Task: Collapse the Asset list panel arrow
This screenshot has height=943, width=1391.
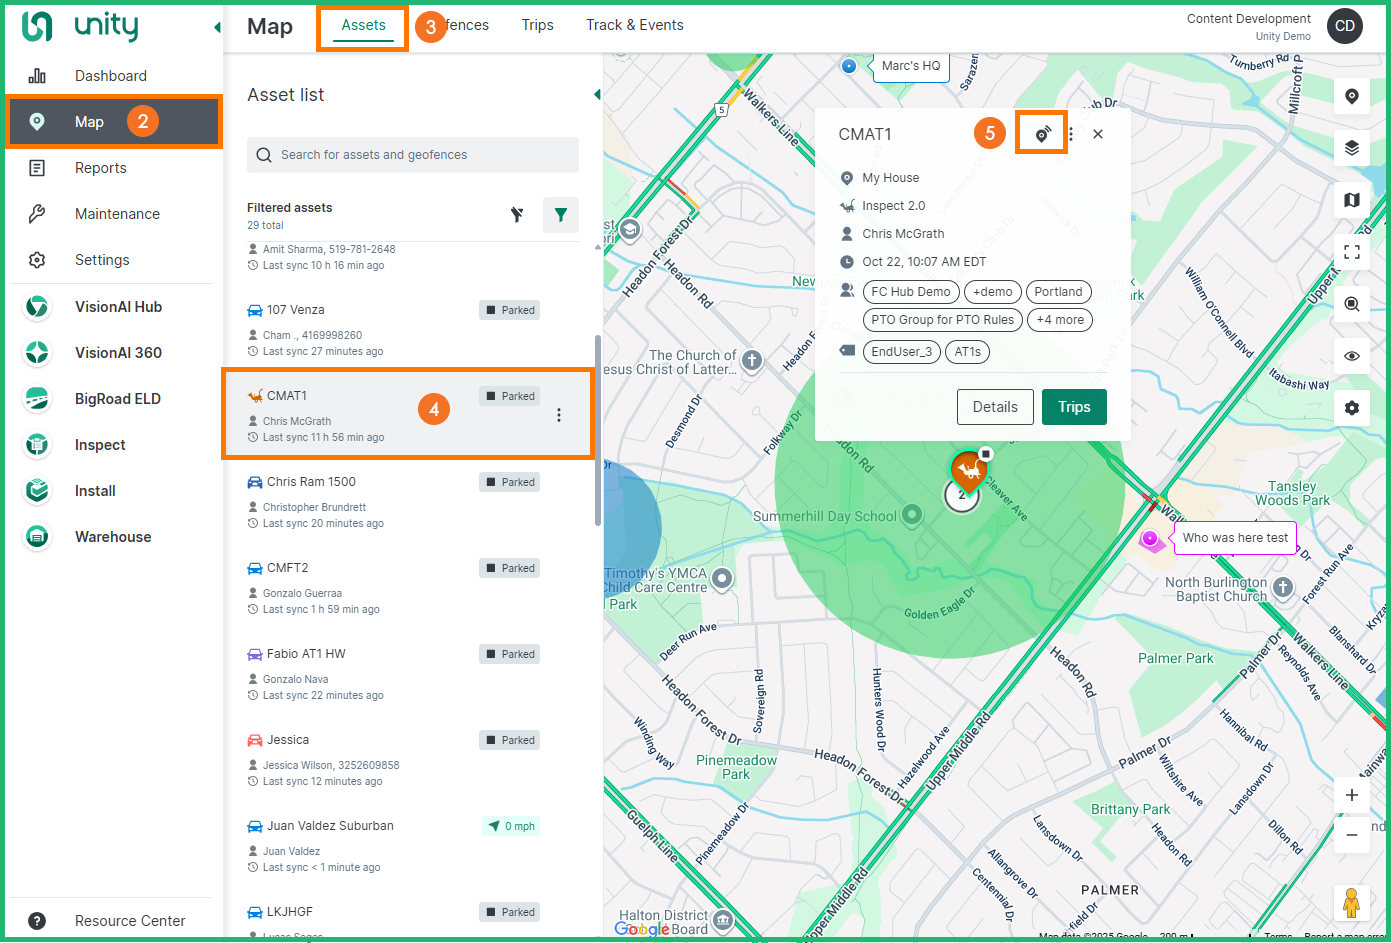Action: pos(597,95)
